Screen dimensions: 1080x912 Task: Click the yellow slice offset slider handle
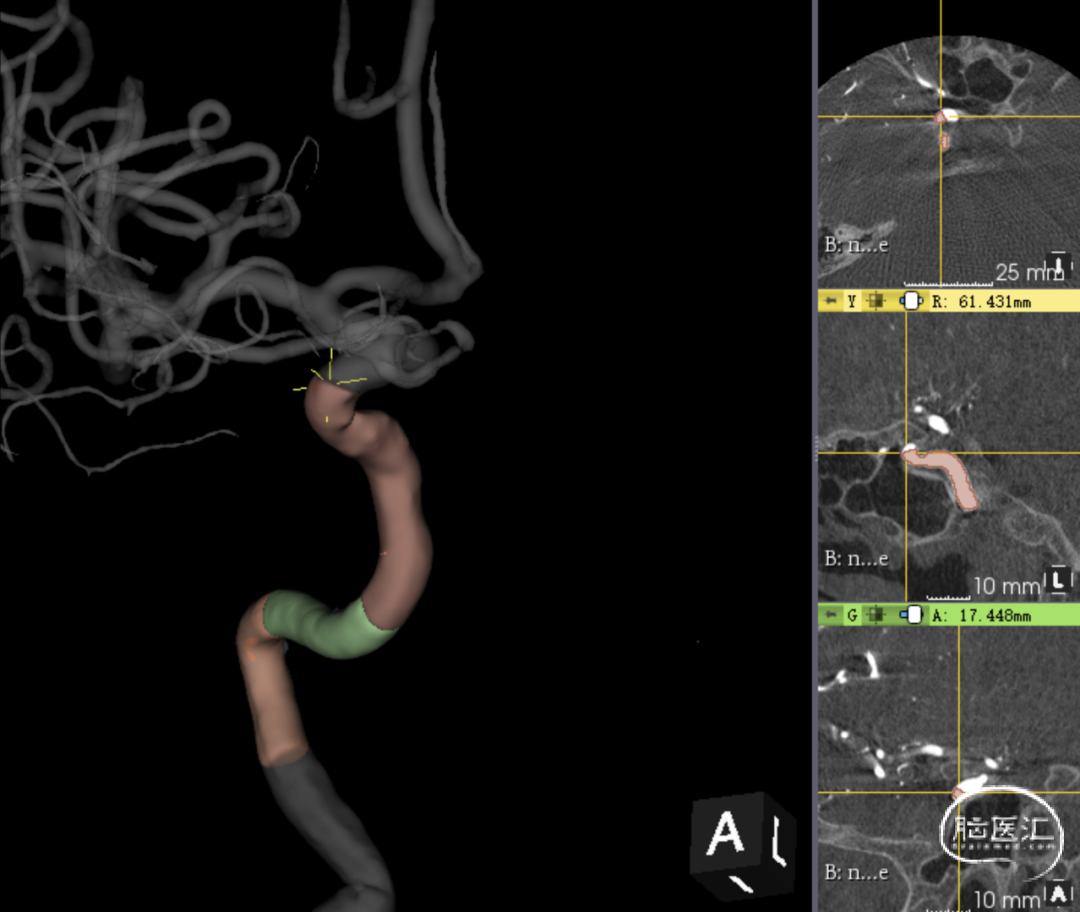point(911,301)
